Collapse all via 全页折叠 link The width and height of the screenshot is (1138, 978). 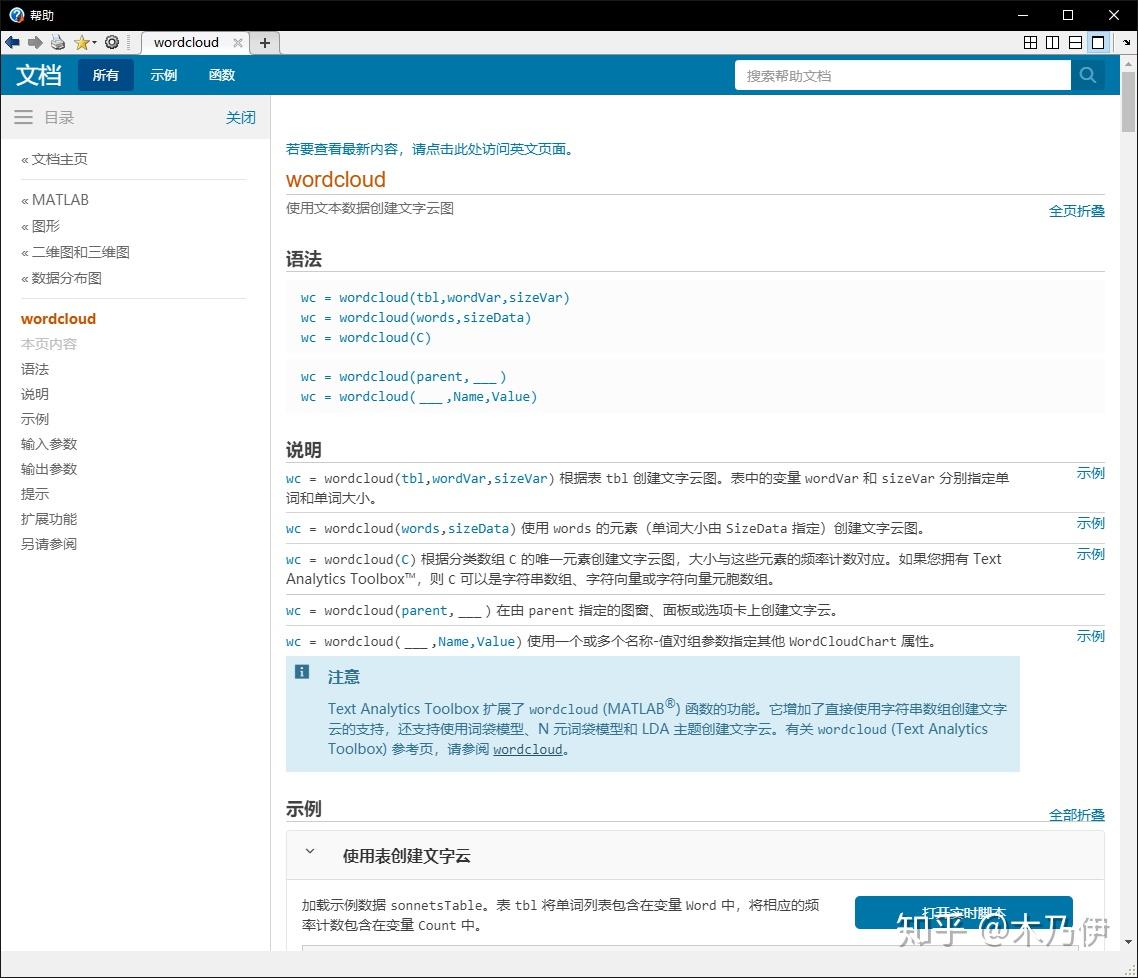tap(1076, 210)
